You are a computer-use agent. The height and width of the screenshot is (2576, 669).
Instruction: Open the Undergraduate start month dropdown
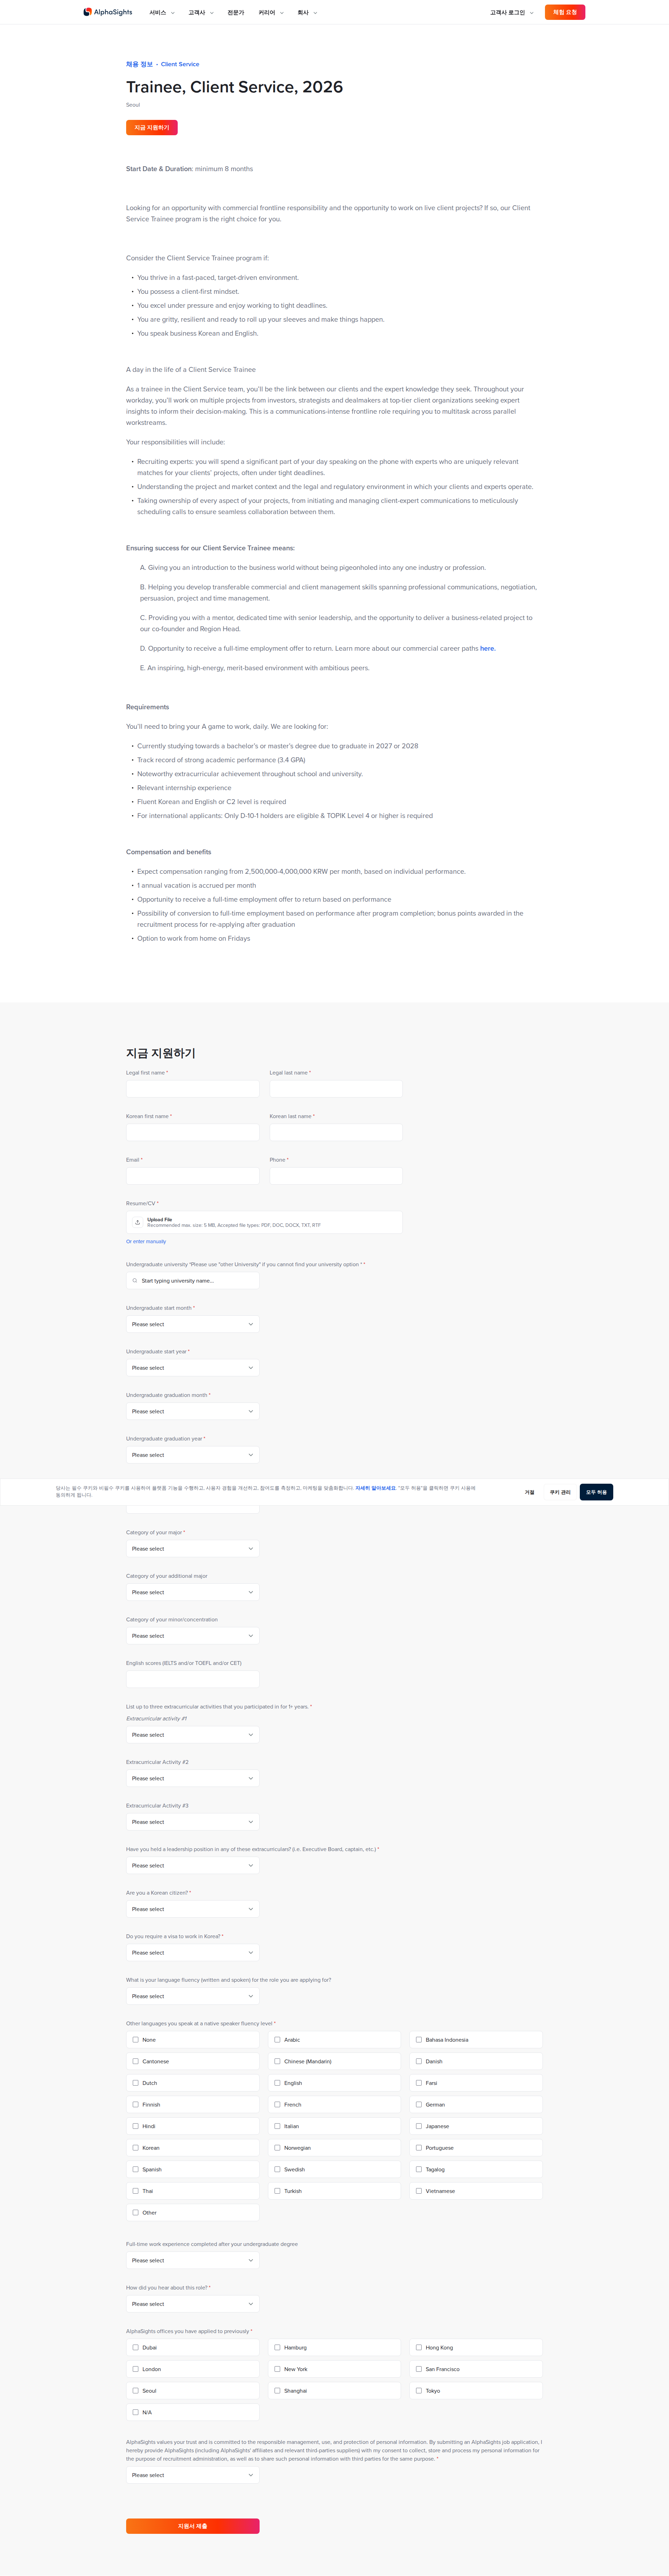coord(193,1324)
